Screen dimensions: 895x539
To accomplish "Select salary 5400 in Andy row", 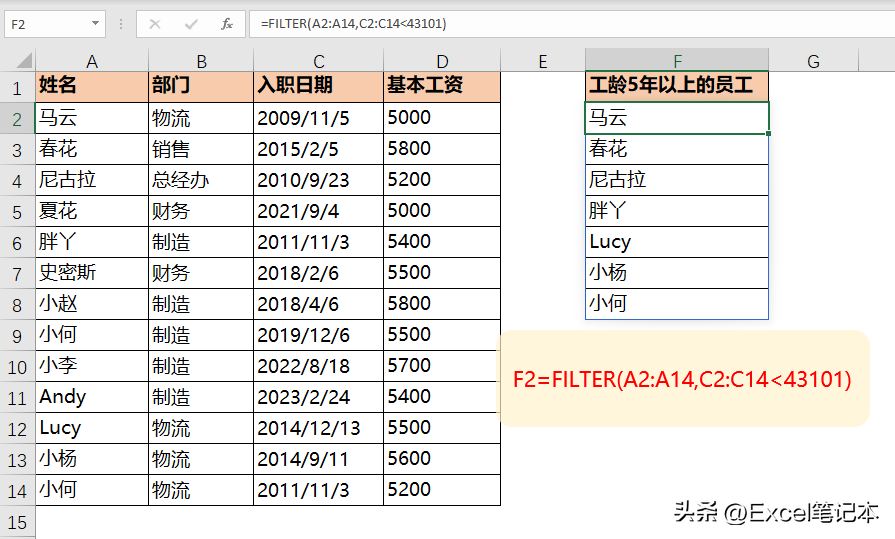I will point(442,396).
